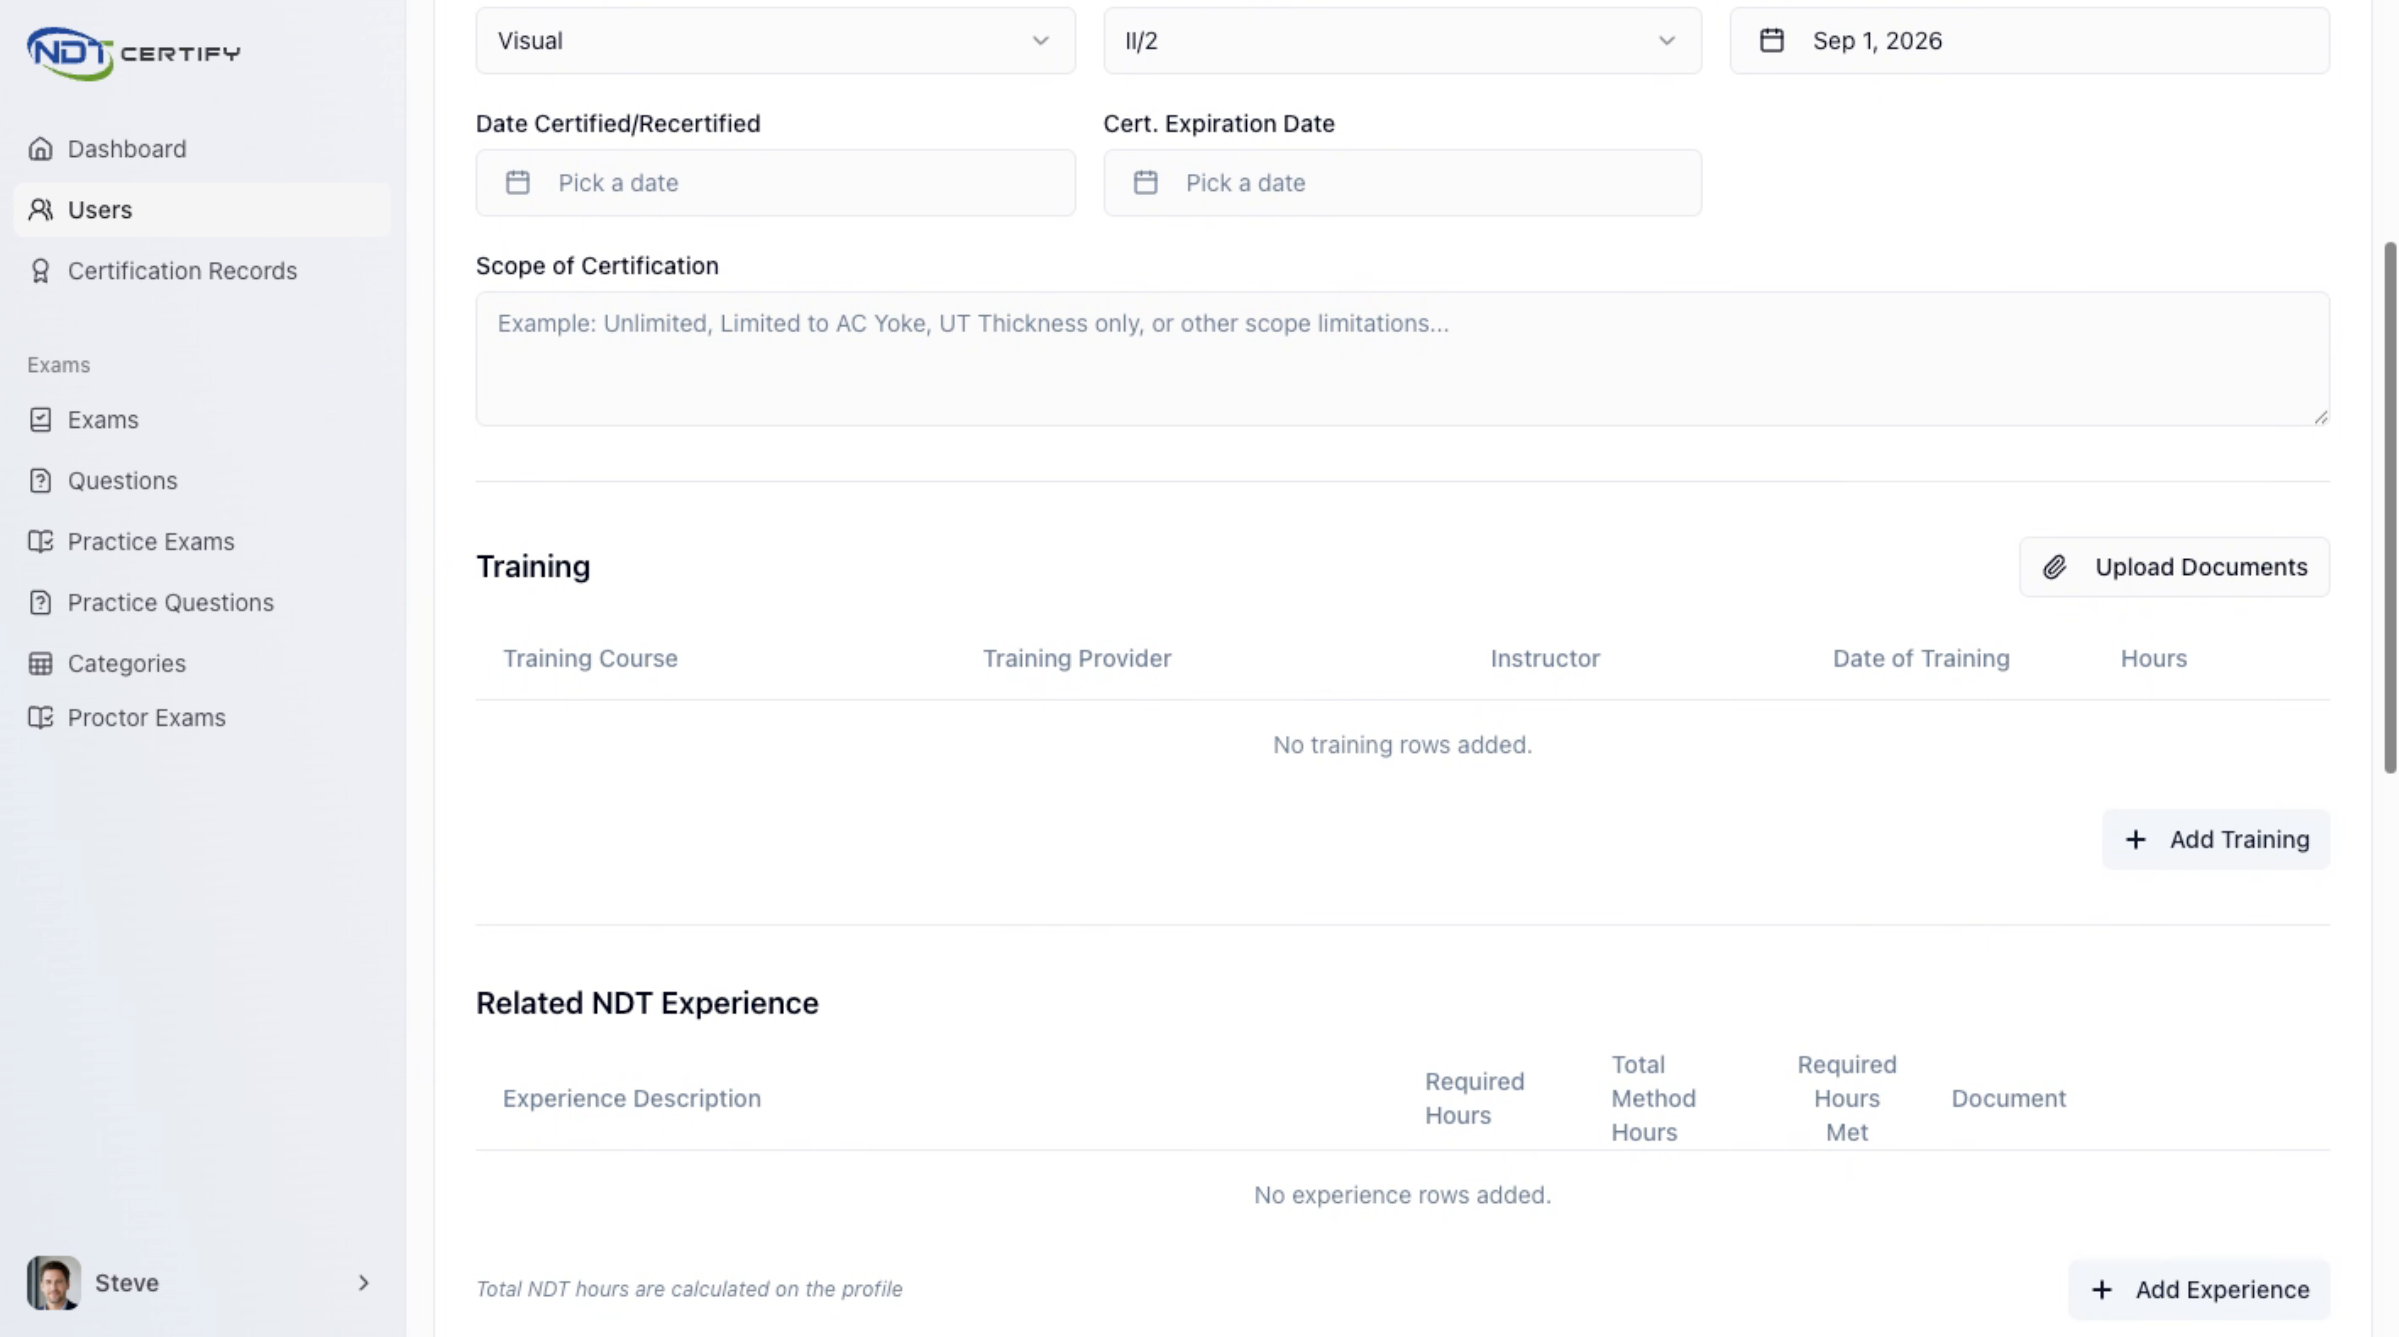Click the Experience Description column header

631,1098
